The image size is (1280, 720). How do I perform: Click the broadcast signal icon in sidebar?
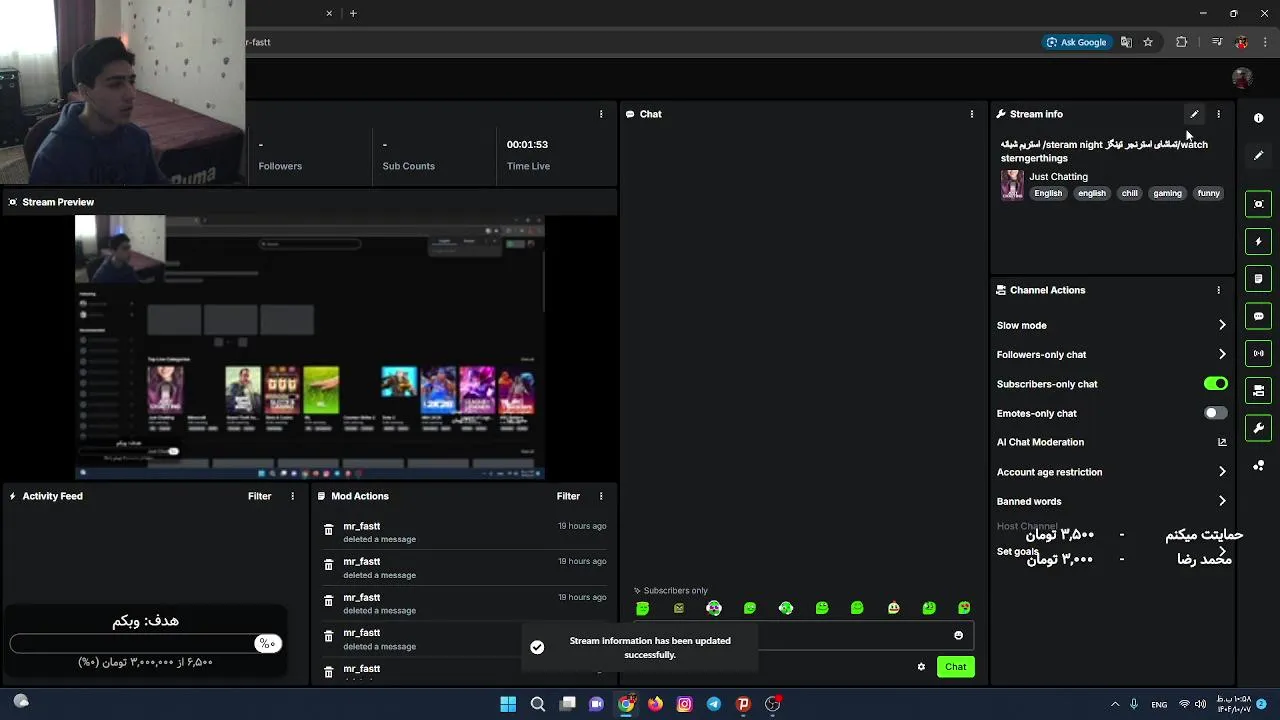click(x=1258, y=353)
